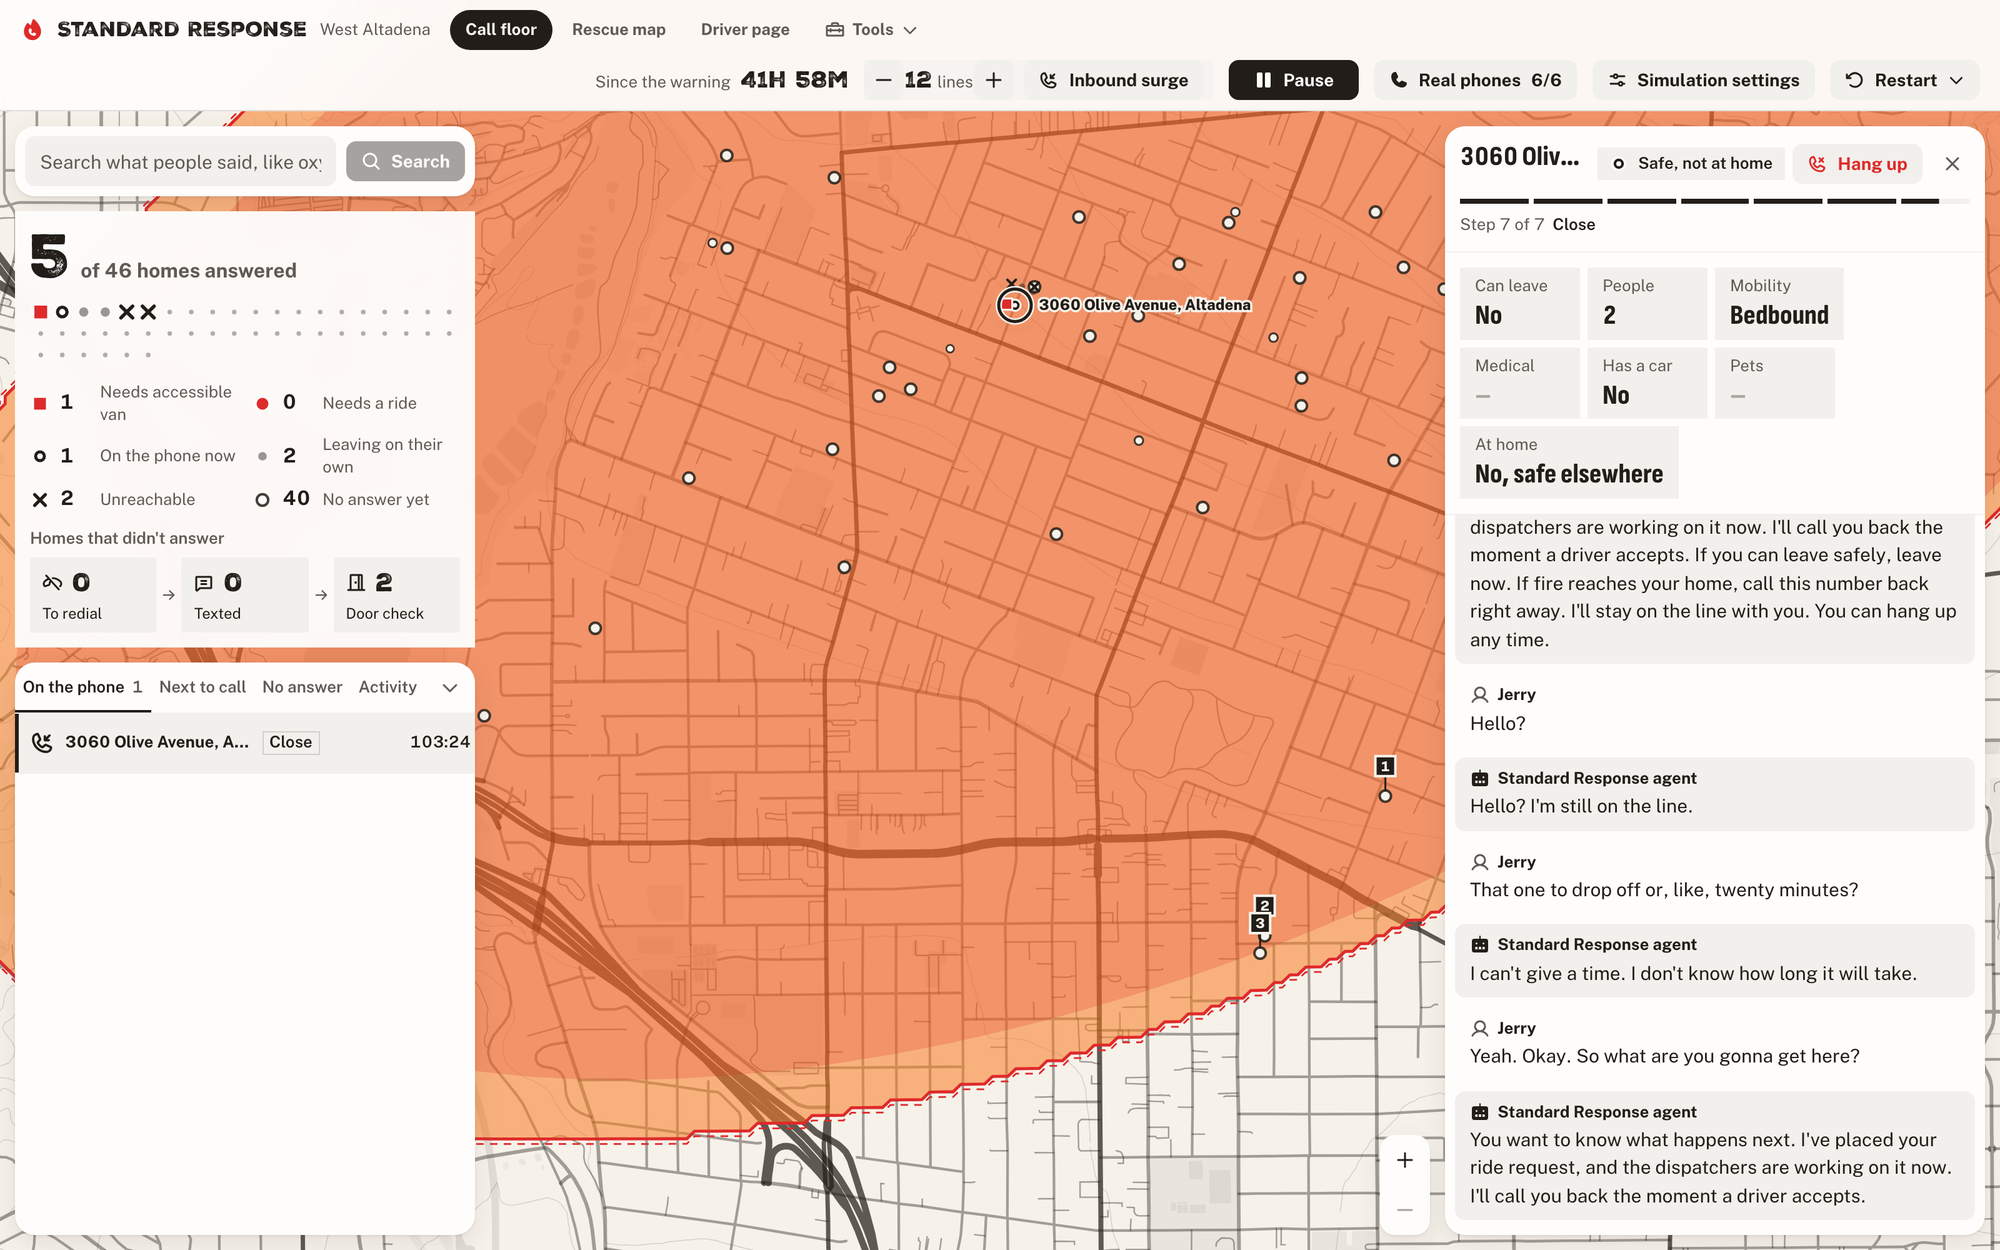Screen dimensions: 2000x1250
Task: Open Real phones 6/6
Action: pyautogui.click(x=1476, y=80)
